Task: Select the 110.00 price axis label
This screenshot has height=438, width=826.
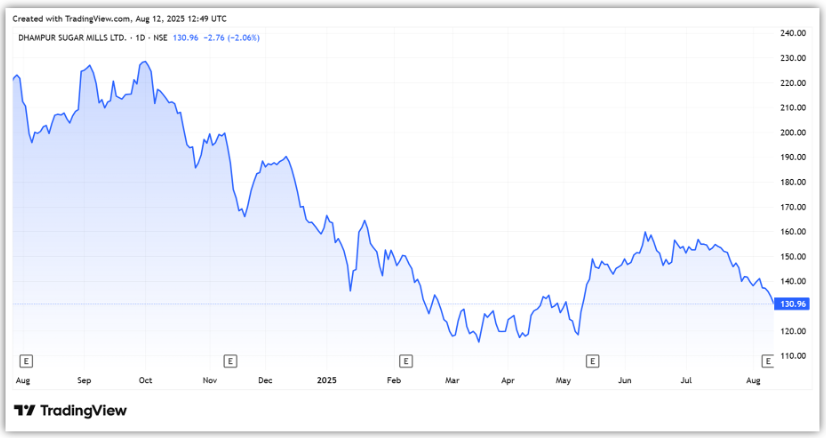Action: point(793,356)
